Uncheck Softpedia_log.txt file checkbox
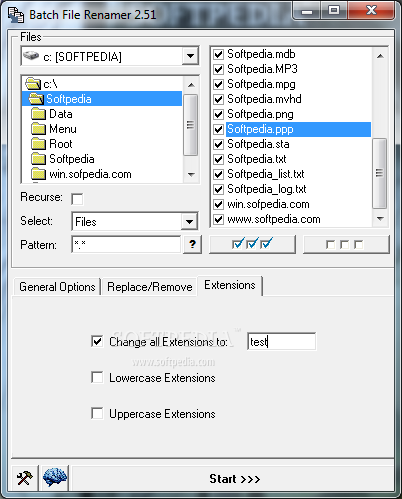 (218, 189)
